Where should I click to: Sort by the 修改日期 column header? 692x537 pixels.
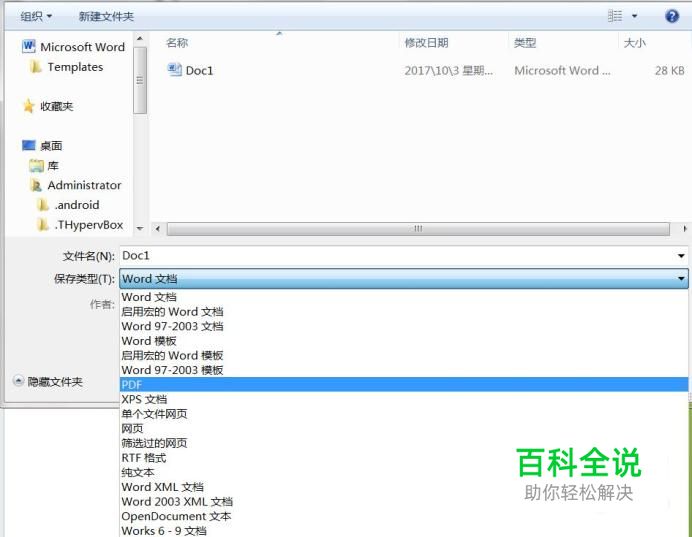click(426, 43)
